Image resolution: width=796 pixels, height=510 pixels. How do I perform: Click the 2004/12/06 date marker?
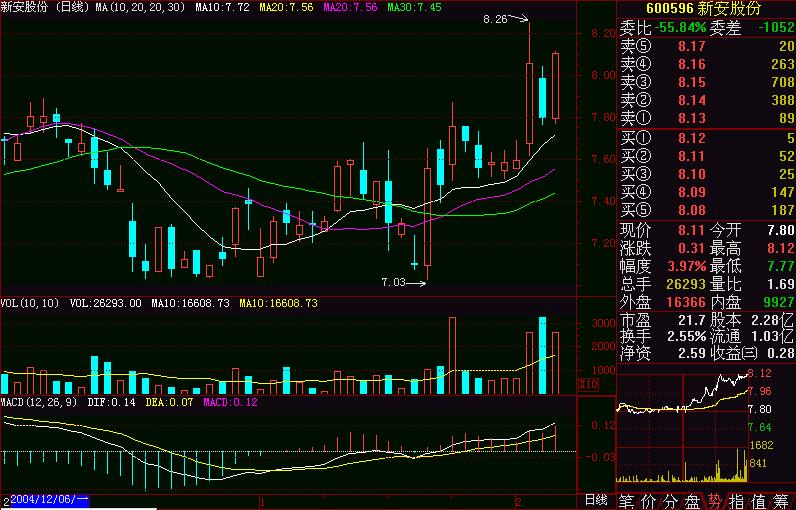click(x=50, y=499)
